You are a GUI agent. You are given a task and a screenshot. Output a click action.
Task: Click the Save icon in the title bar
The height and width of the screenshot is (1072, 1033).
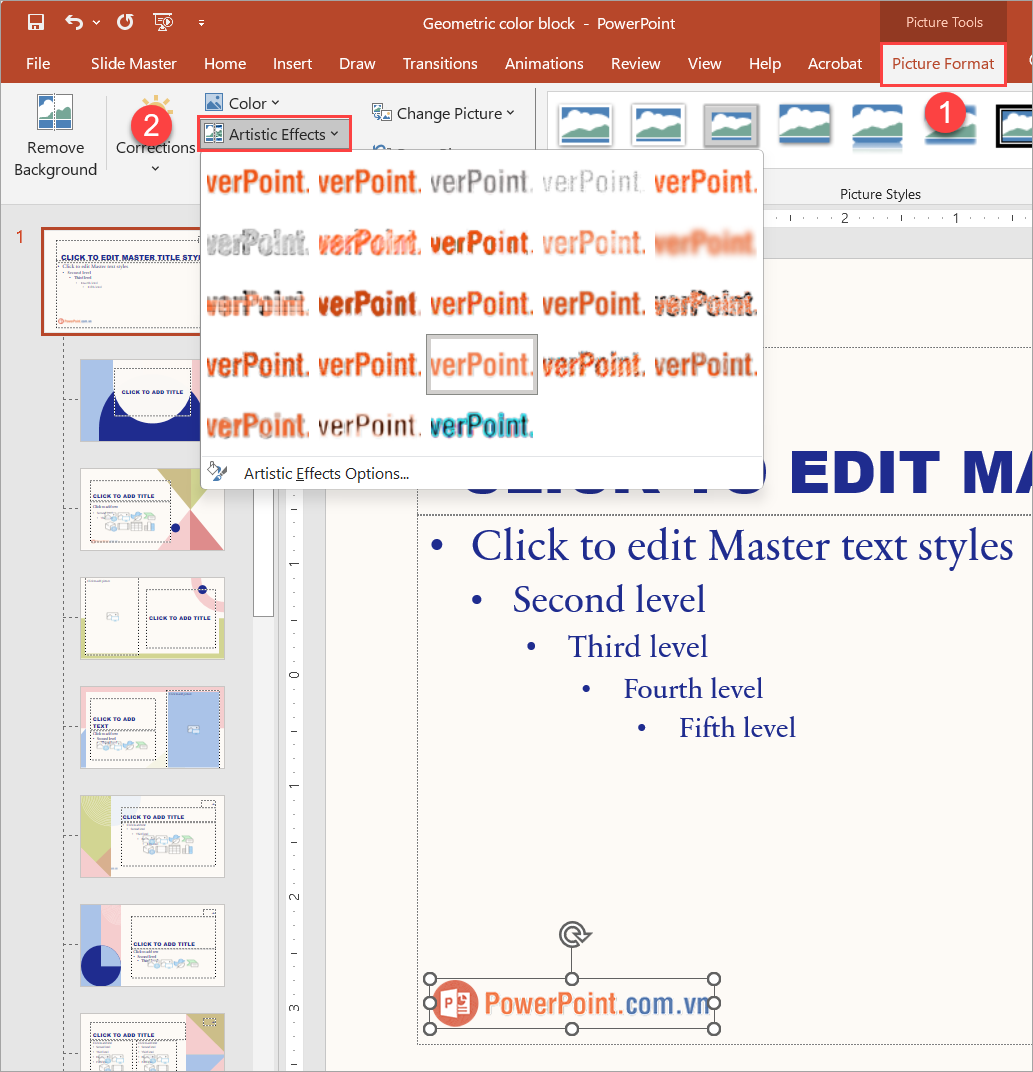pos(36,23)
